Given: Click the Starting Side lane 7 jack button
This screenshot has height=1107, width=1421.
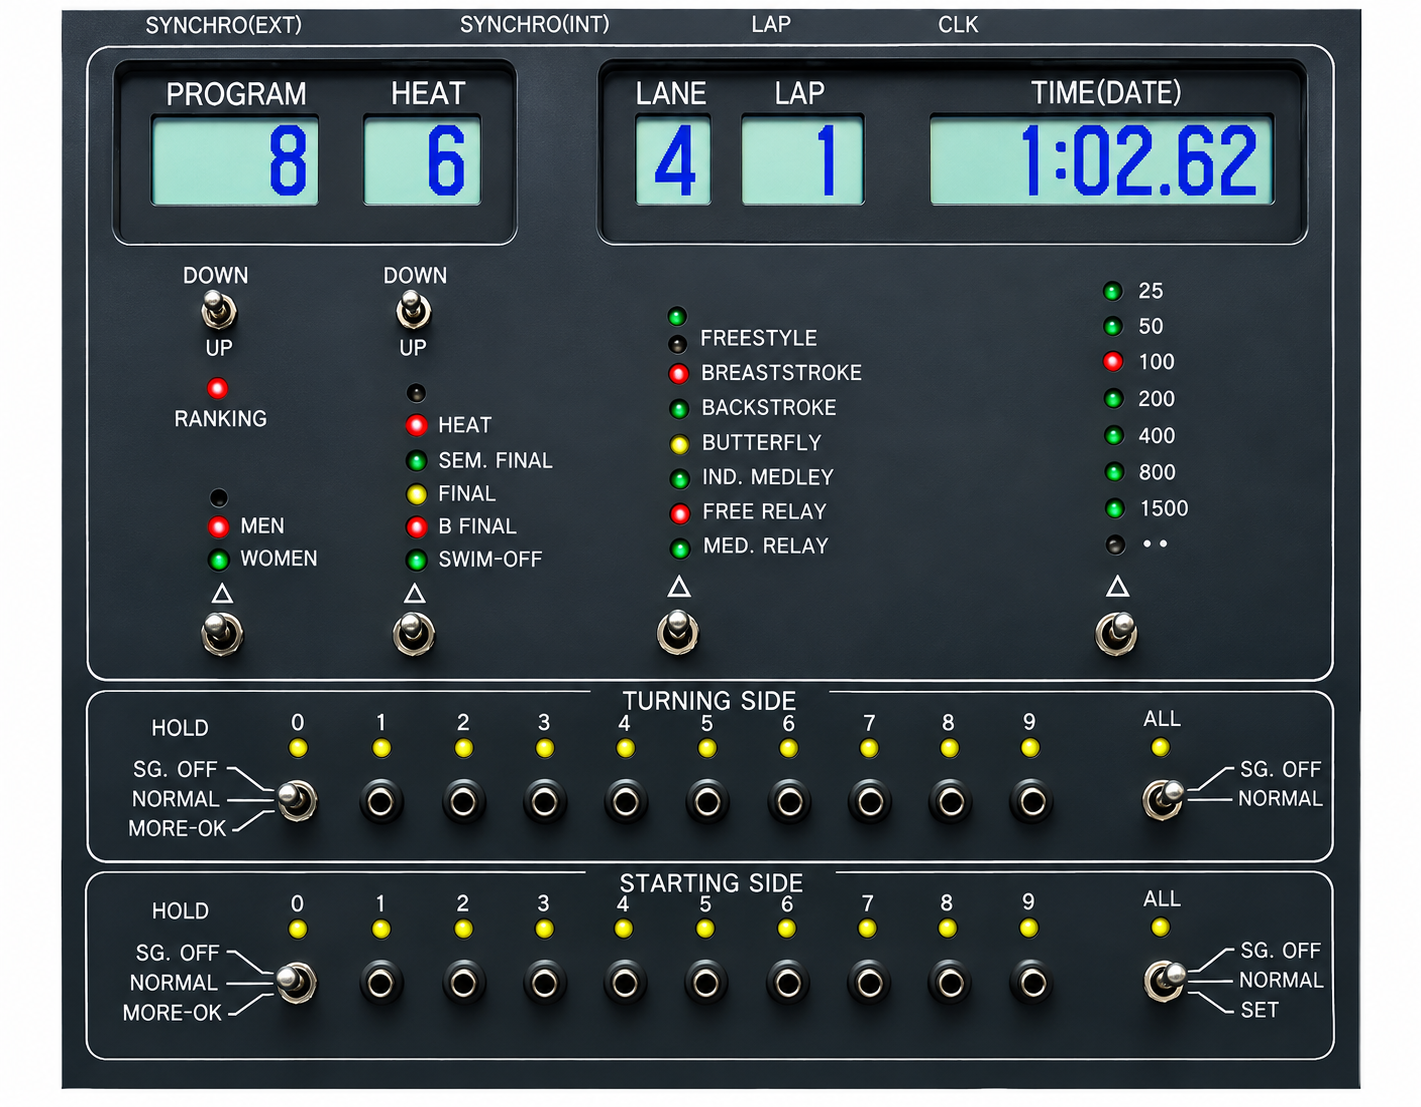Looking at the screenshot, I should point(869,983).
